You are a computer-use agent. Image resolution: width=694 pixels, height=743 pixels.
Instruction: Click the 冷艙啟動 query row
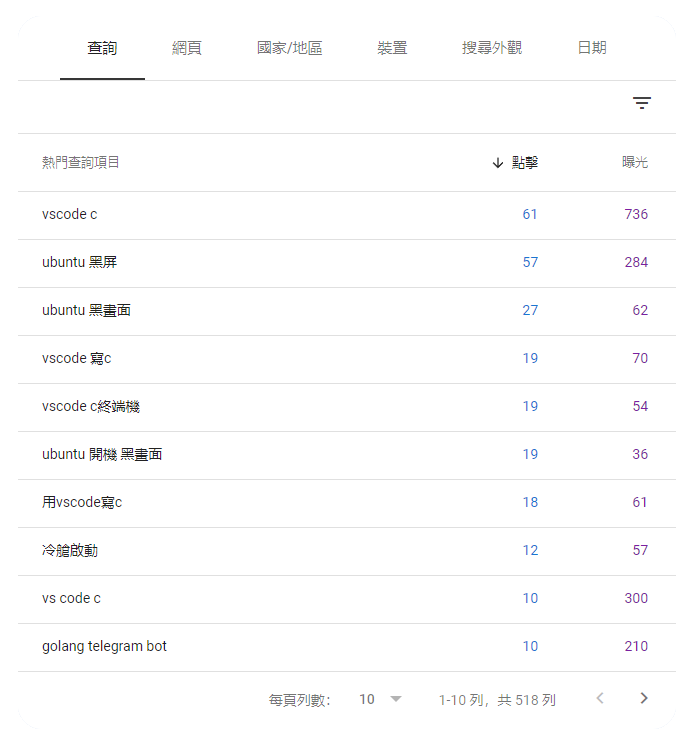pos(347,552)
